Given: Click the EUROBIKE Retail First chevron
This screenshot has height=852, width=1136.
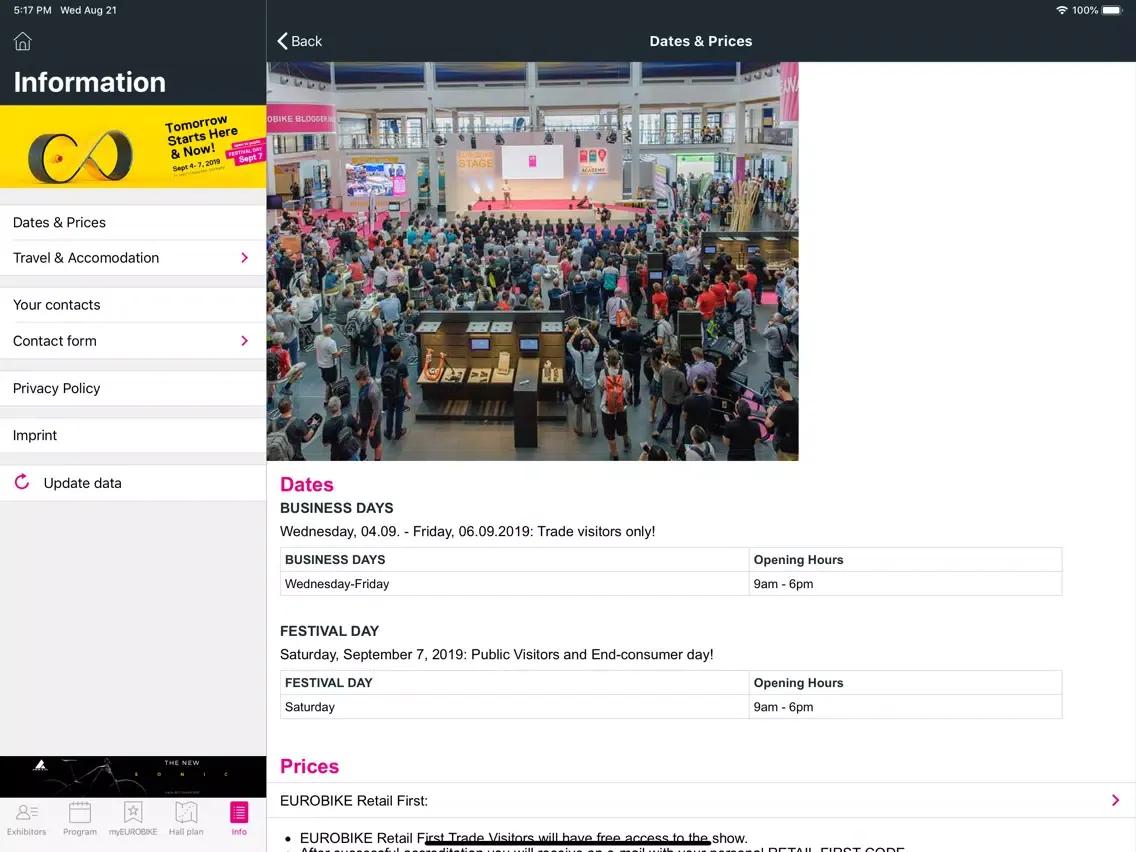Looking at the screenshot, I should point(1116,801).
